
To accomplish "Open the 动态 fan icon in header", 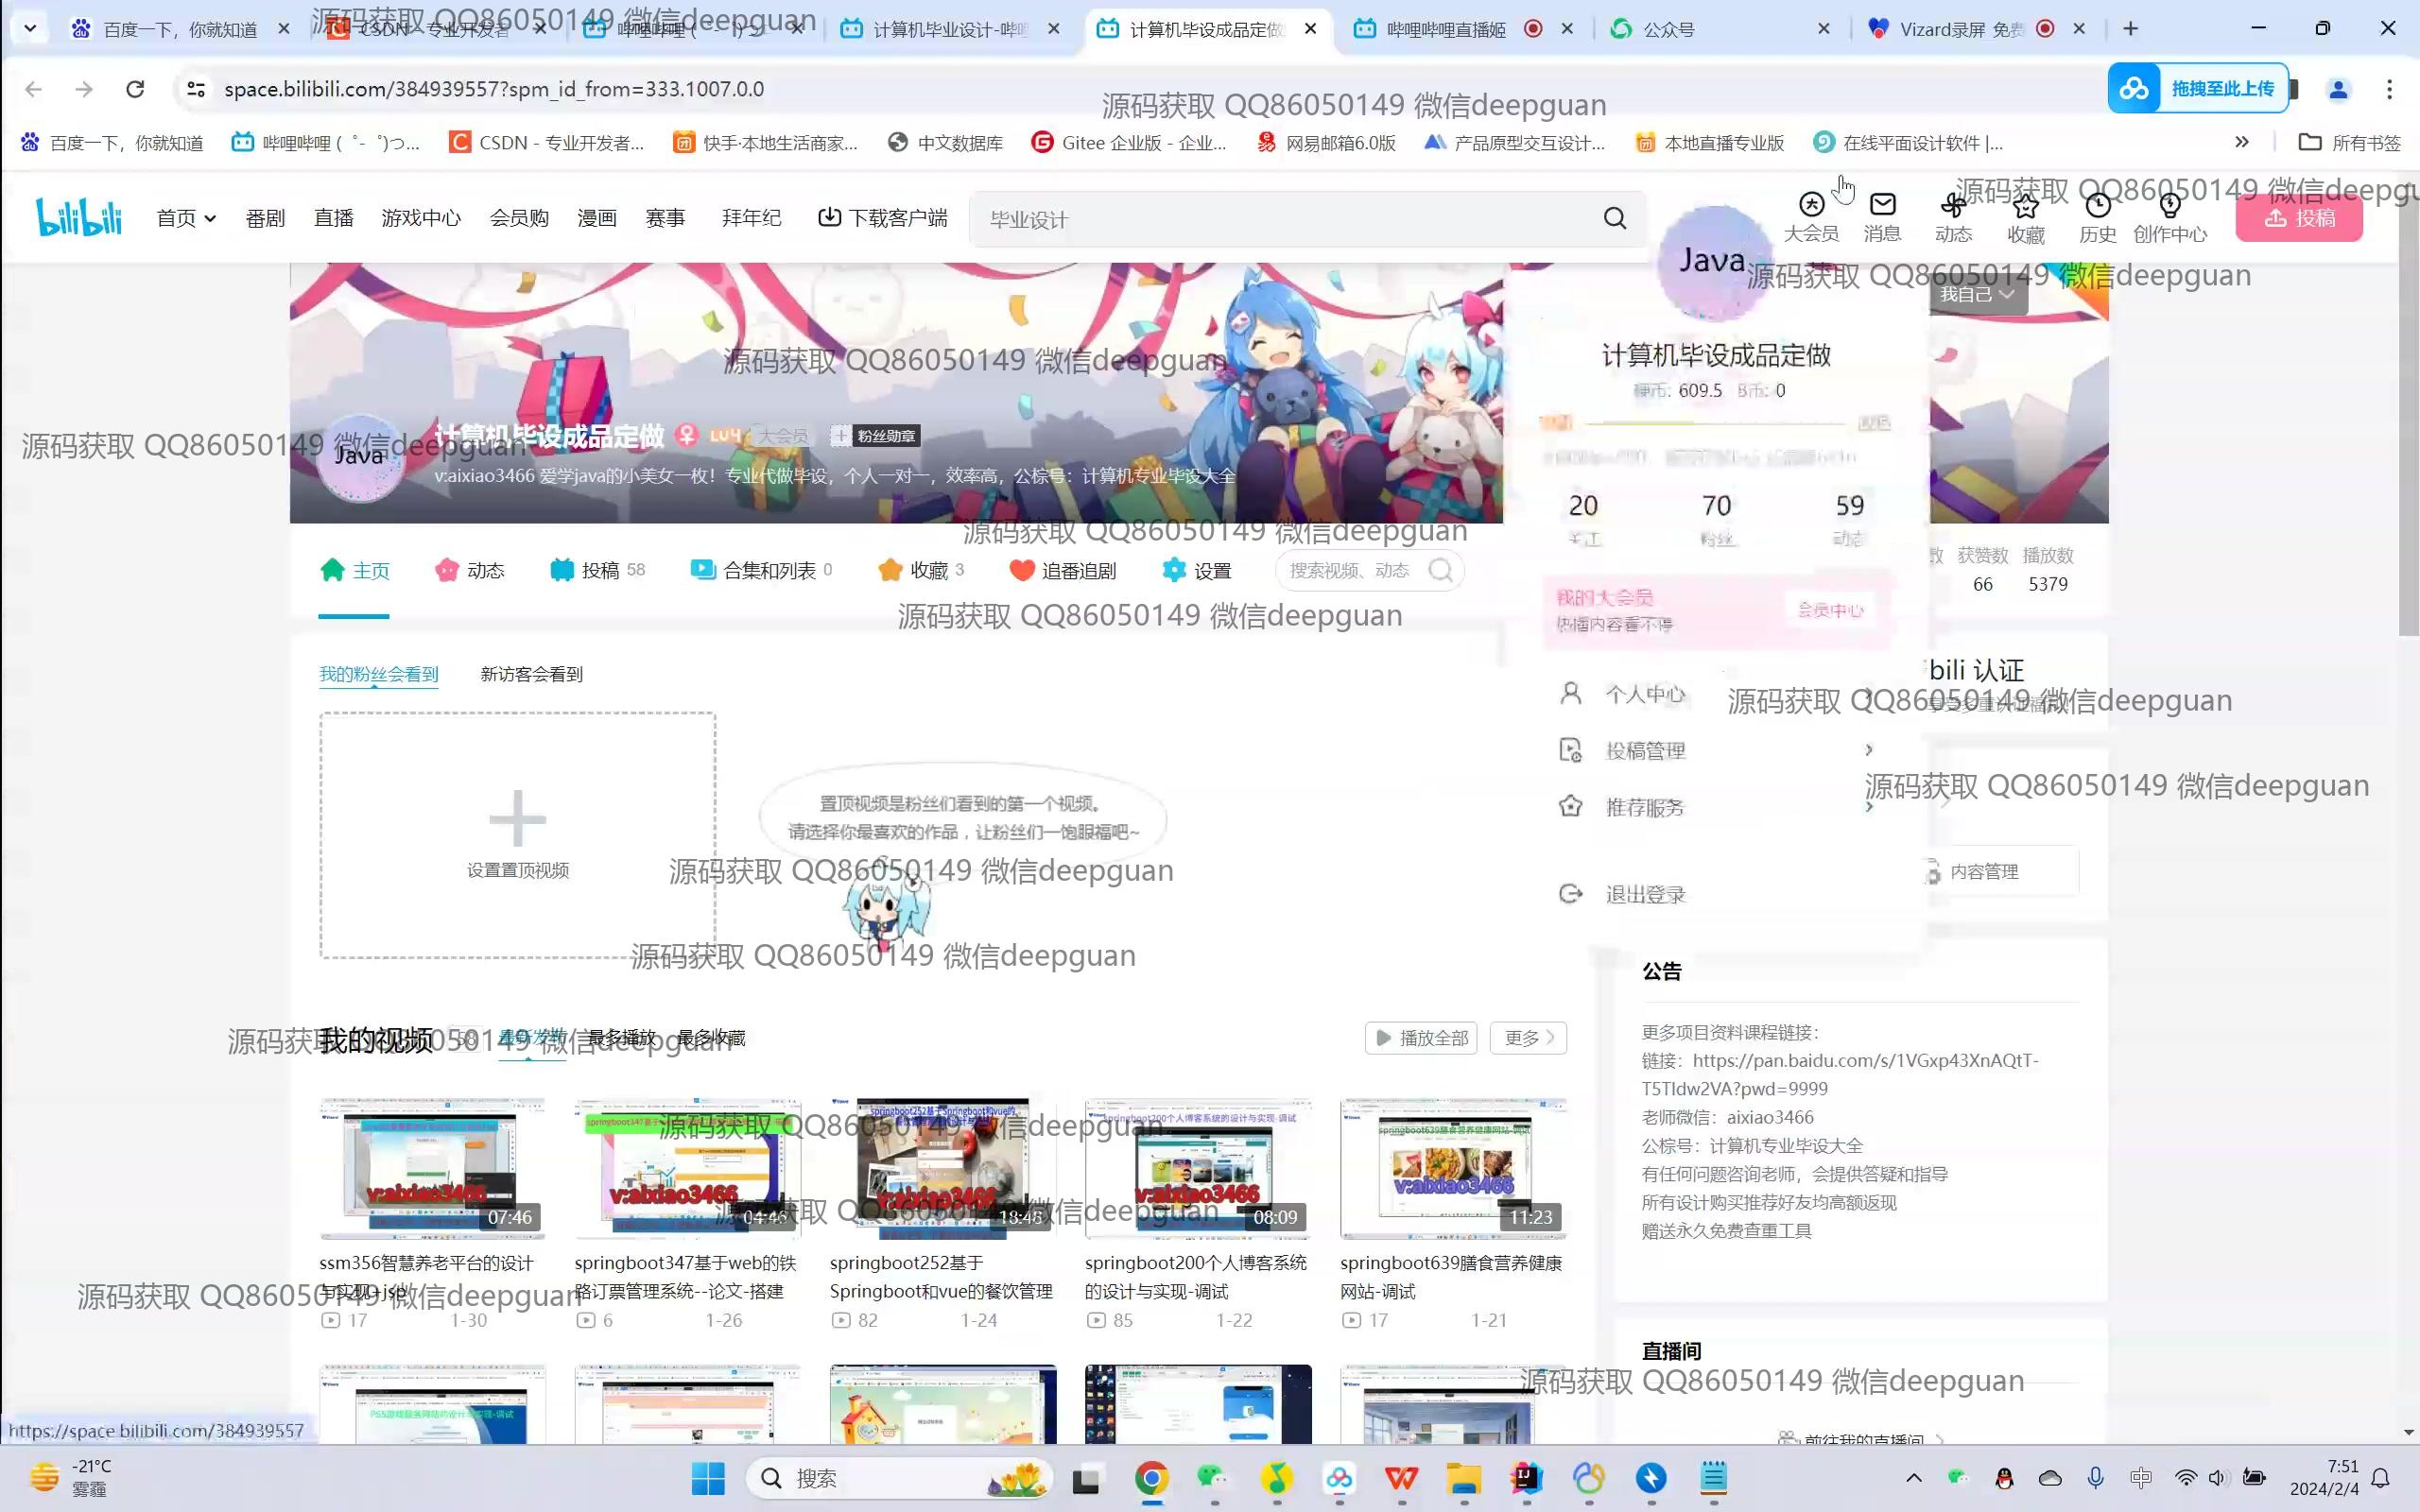I will [x=1953, y=218].
